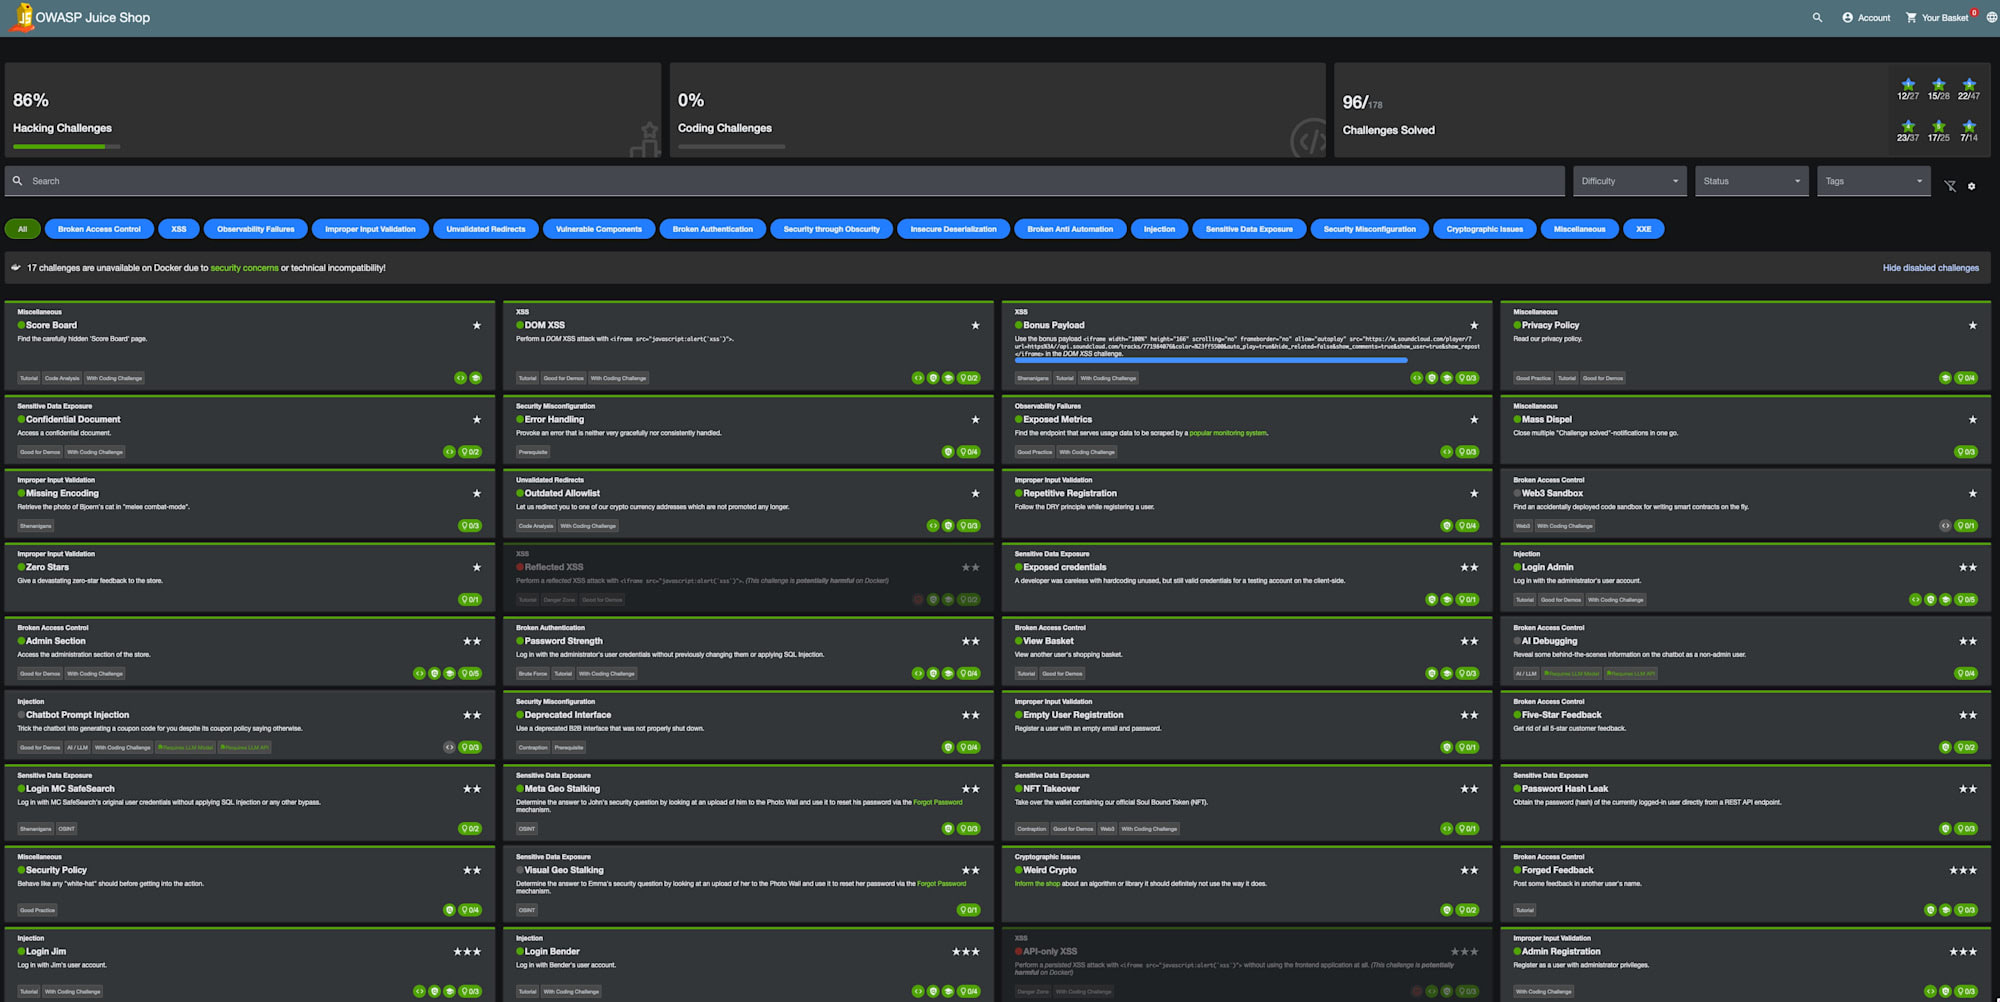
Task: Select Broken Access Control category filter
Action: [x=99, y=229]
